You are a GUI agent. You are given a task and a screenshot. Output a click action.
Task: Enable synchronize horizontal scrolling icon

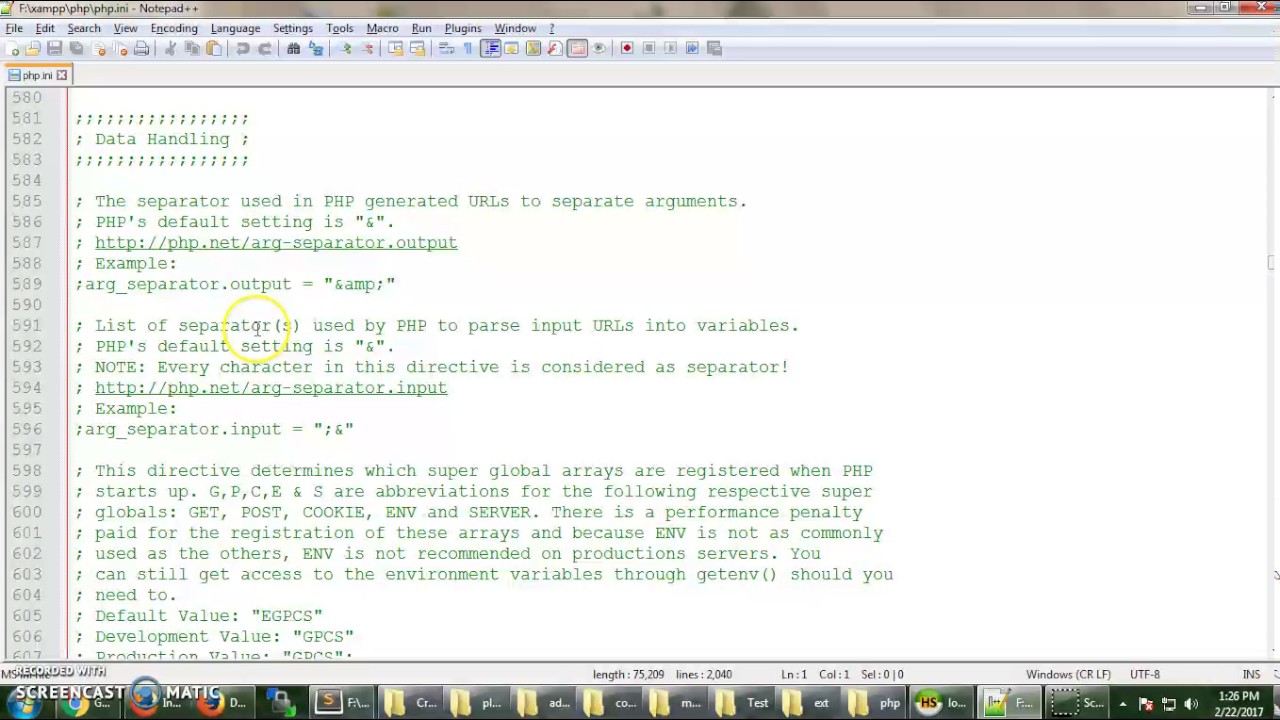[418, 48]
